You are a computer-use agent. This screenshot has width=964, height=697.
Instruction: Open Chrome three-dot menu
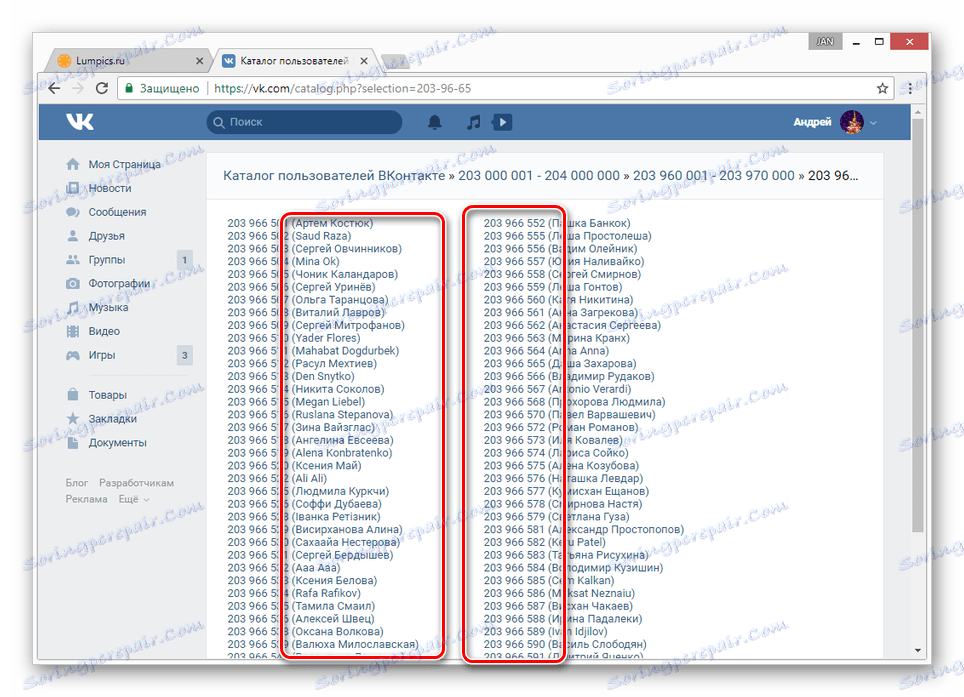pos(910,88)
